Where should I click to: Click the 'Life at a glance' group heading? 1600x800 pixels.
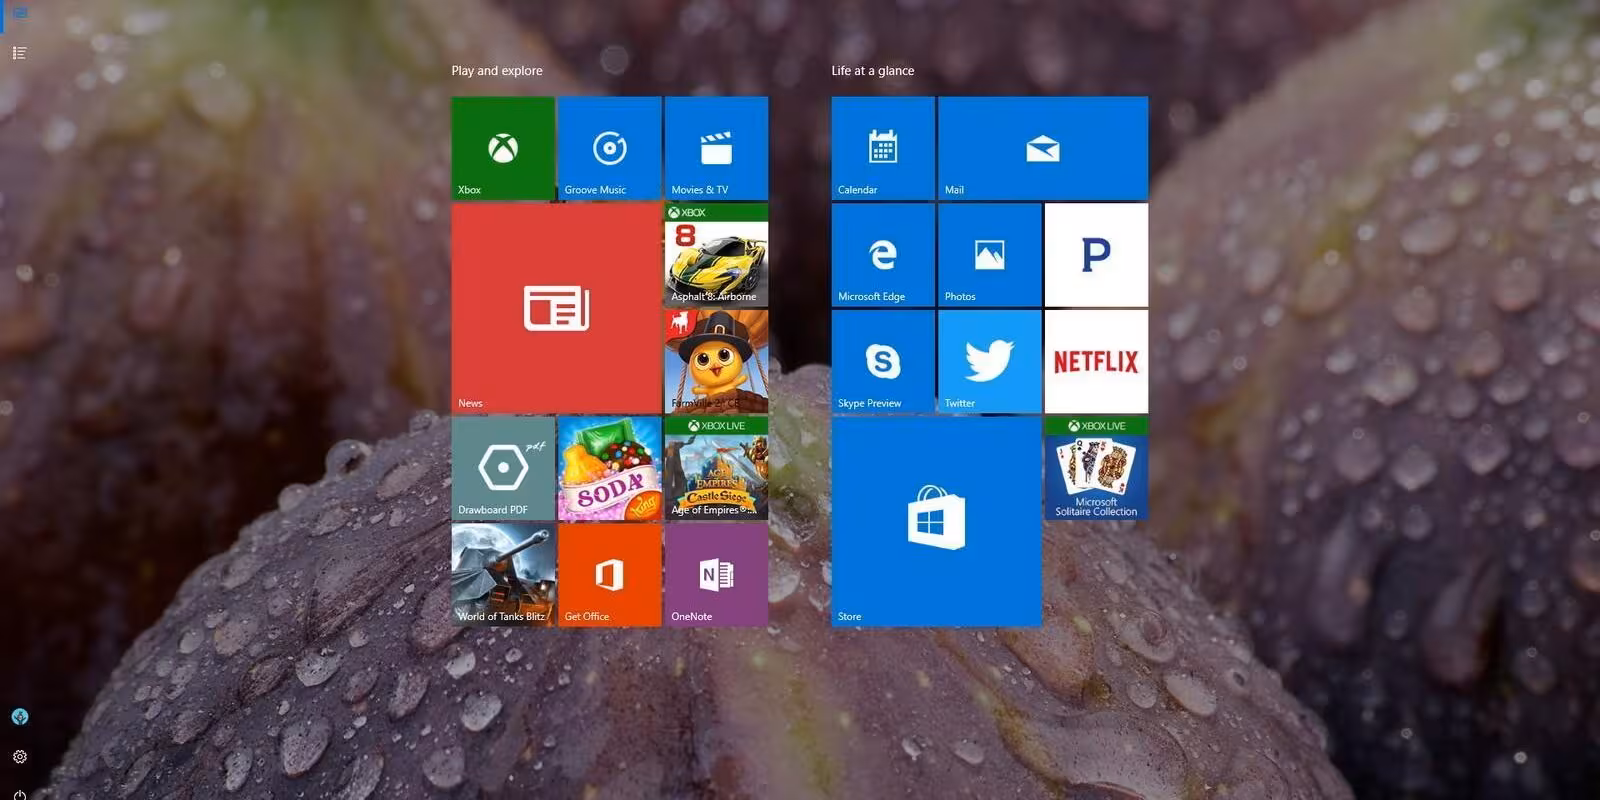click(873, 71)
